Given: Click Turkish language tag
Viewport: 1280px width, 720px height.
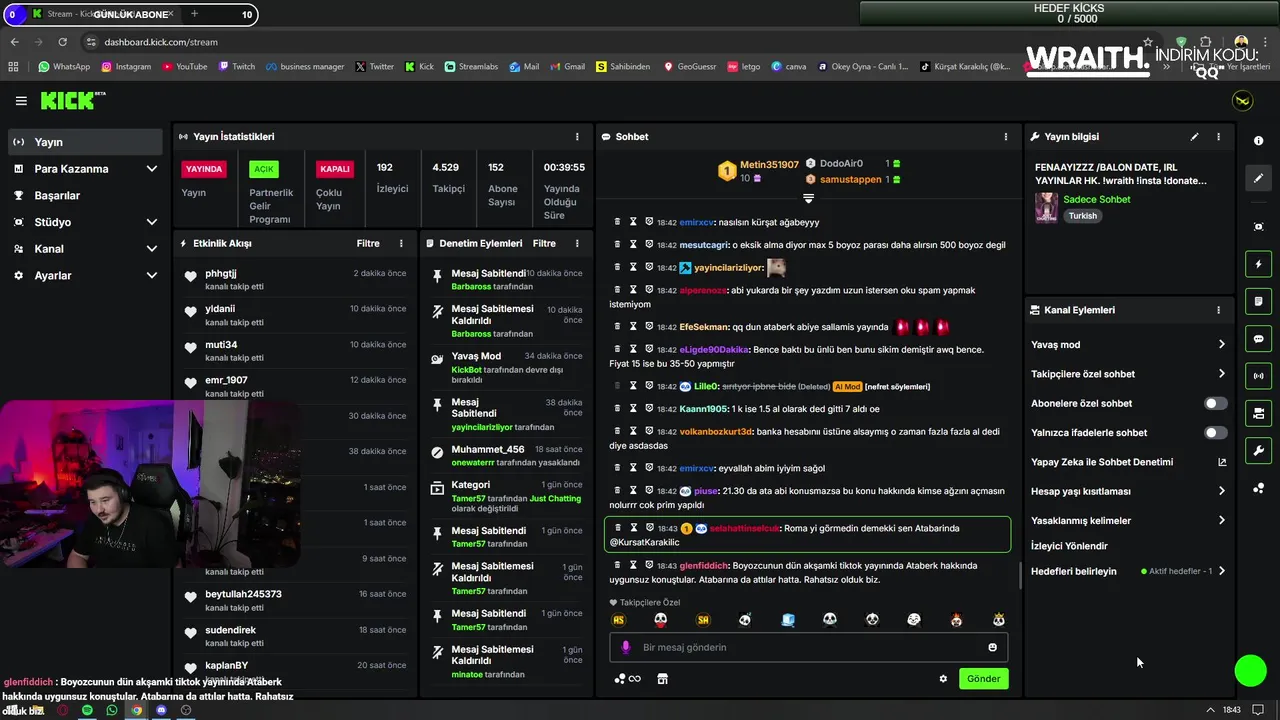Looking at the screenshot, I should coord(1082,216).
